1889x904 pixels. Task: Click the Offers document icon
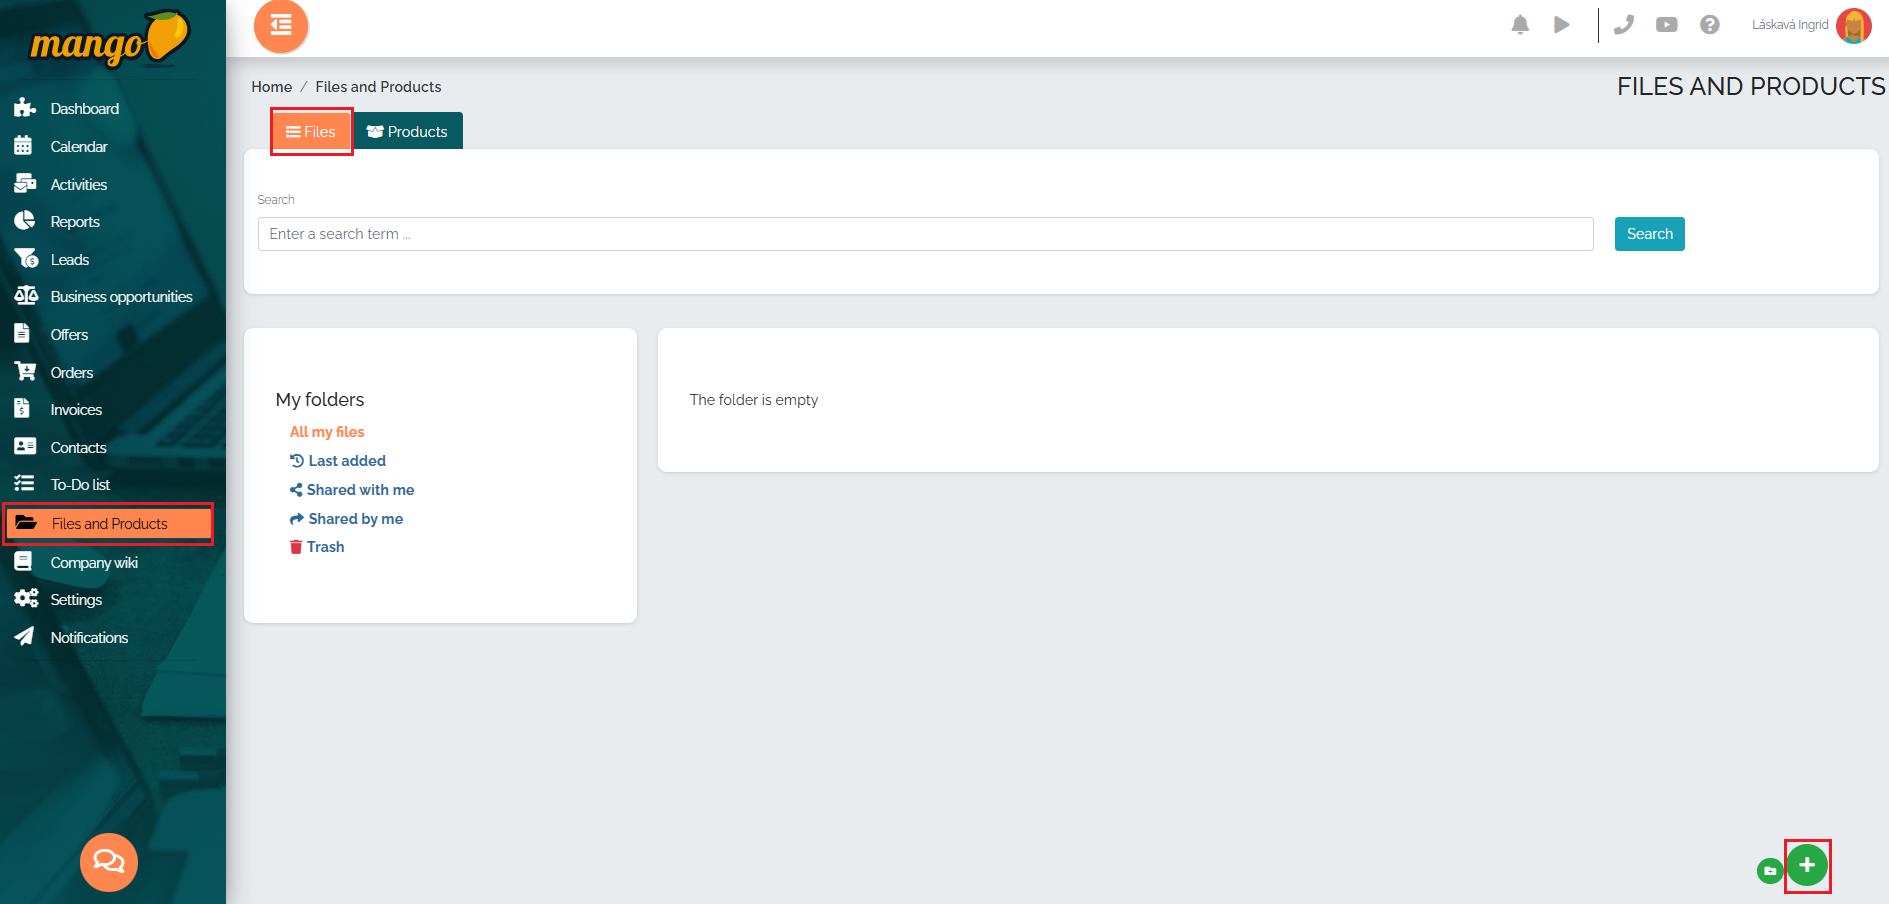22,334
